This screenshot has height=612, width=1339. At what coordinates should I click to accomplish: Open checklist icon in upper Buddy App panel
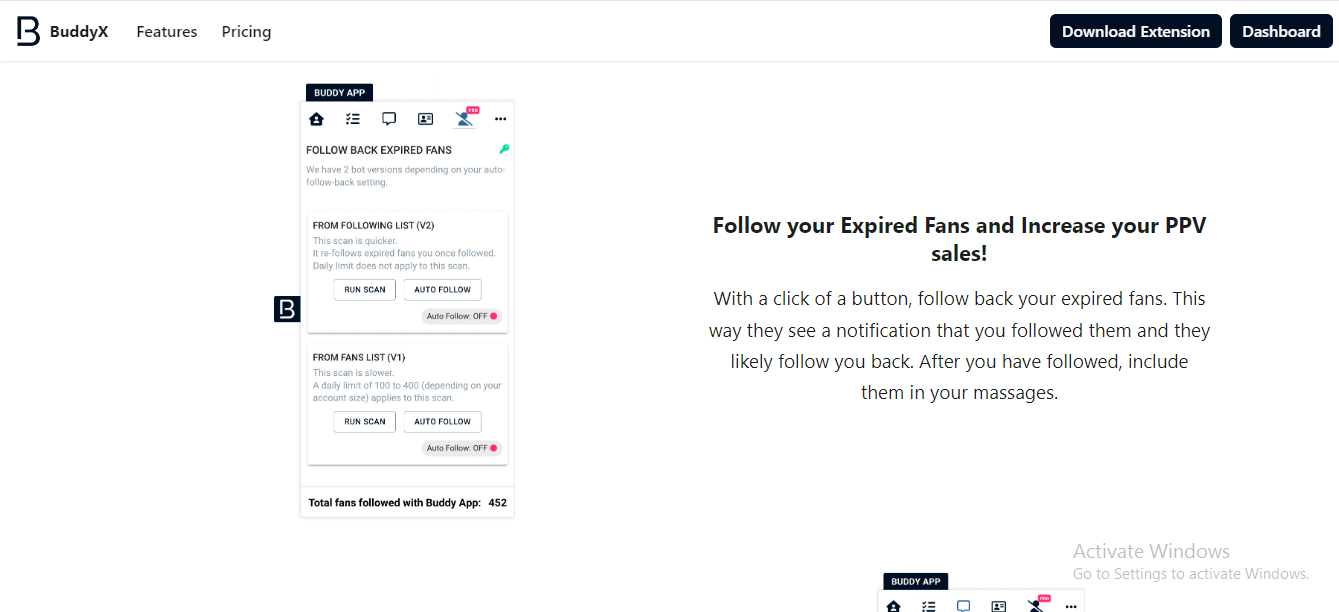click(353, 119)
